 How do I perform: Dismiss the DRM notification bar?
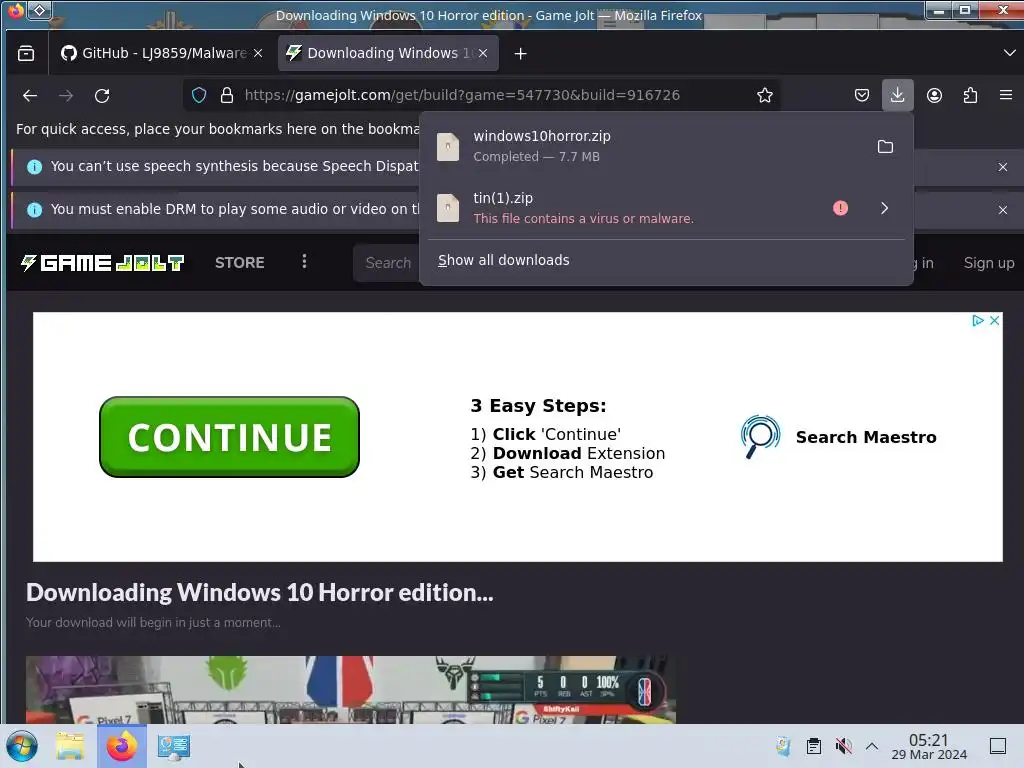1002,210
